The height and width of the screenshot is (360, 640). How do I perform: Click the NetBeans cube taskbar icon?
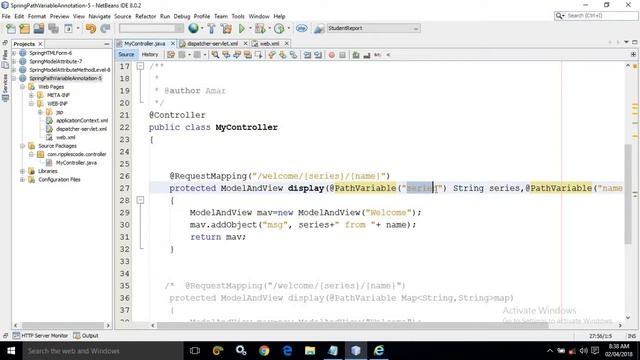356,351
